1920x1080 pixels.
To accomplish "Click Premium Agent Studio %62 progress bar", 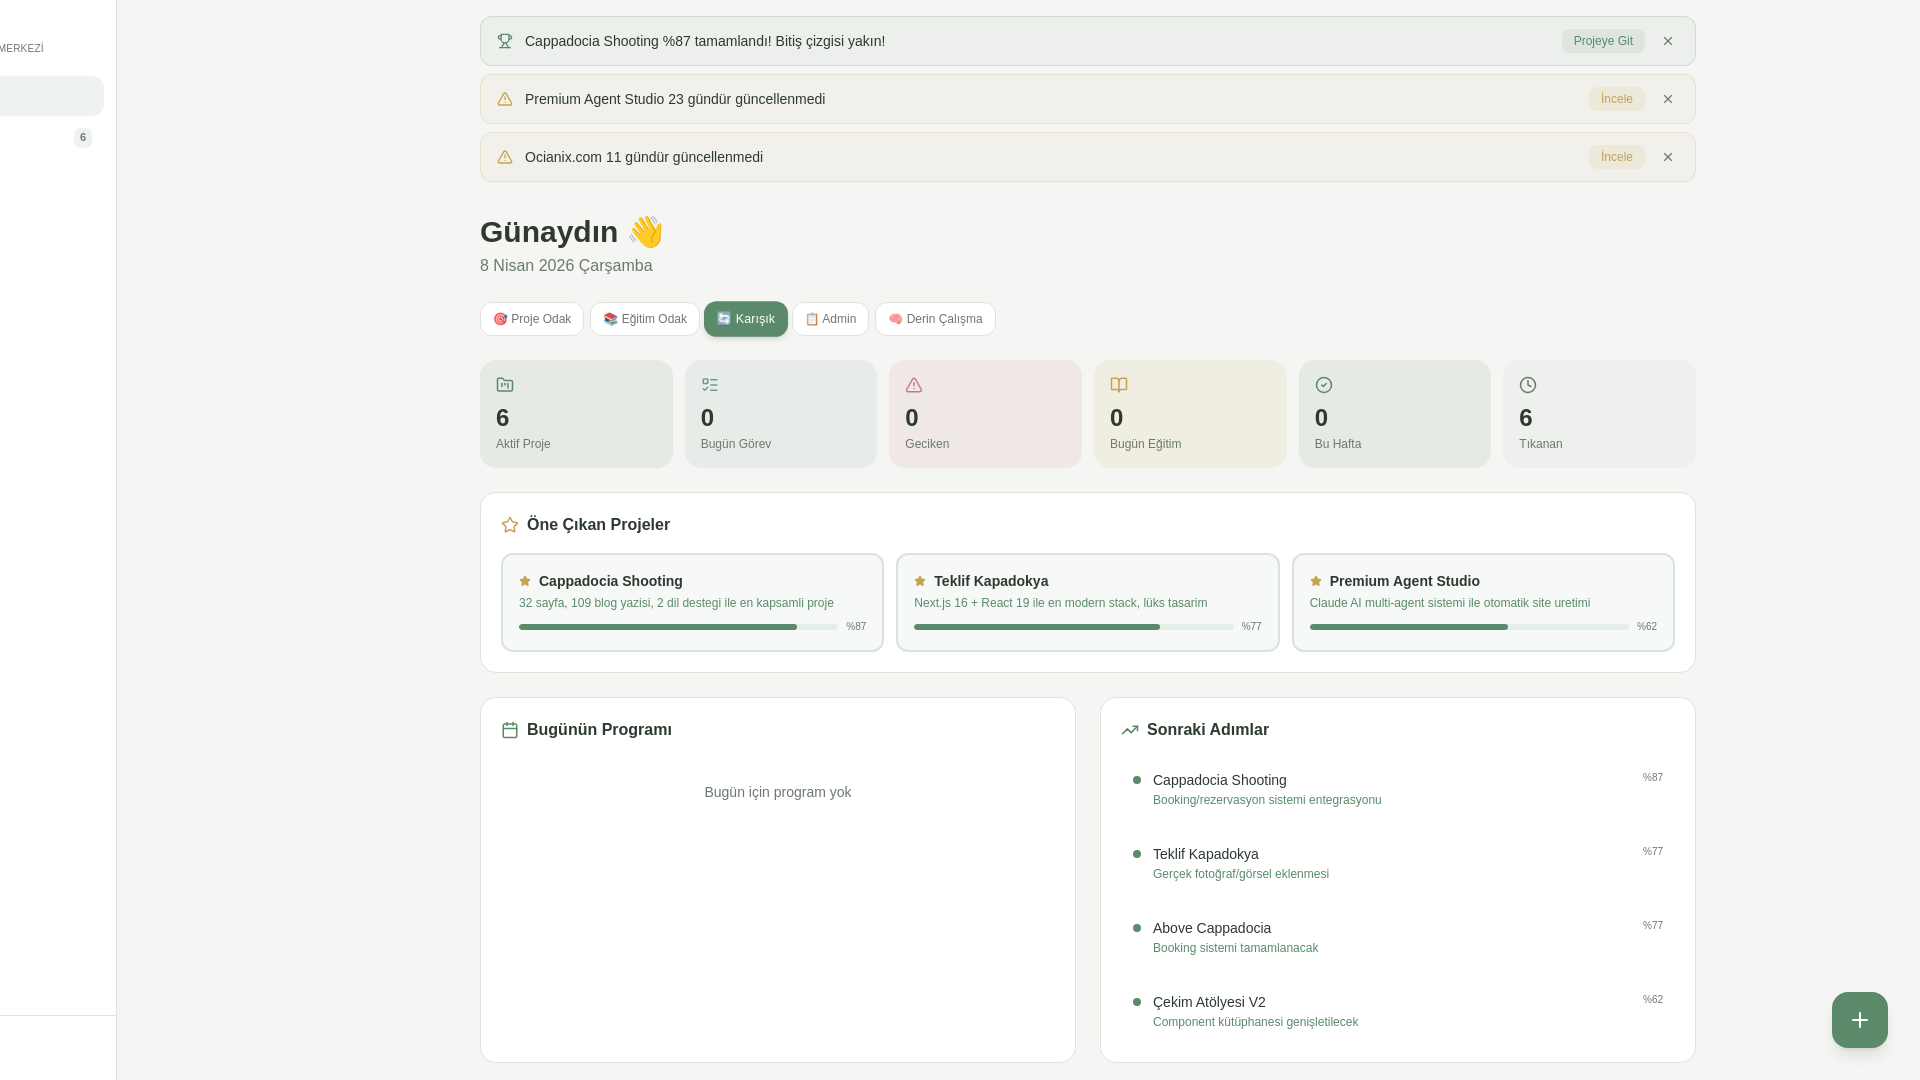I will click(x=1469, y=627).
